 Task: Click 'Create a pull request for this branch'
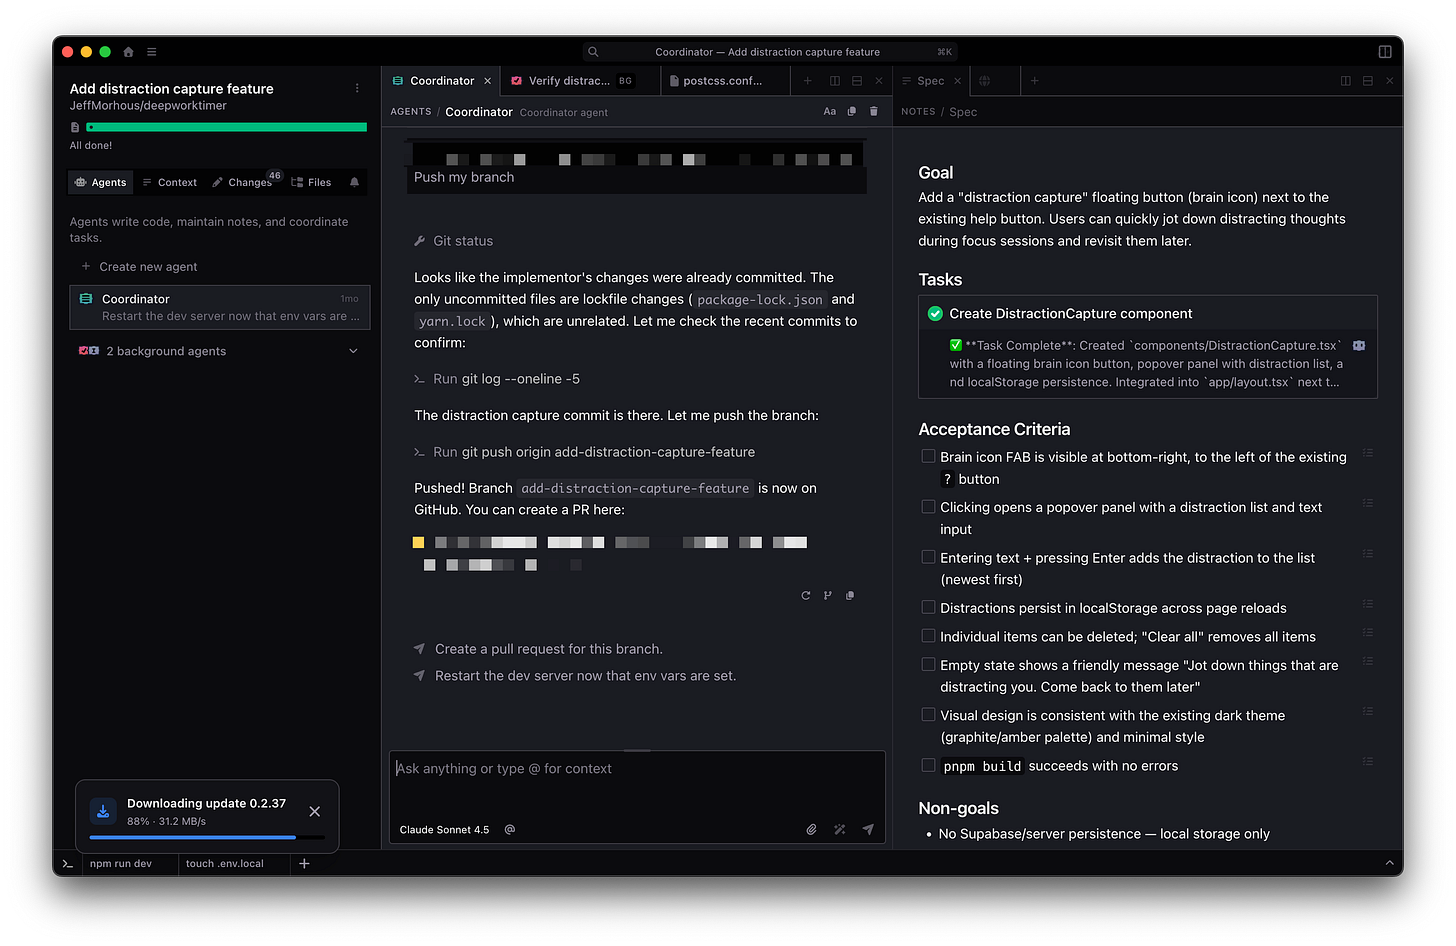[x=549, y=649]
